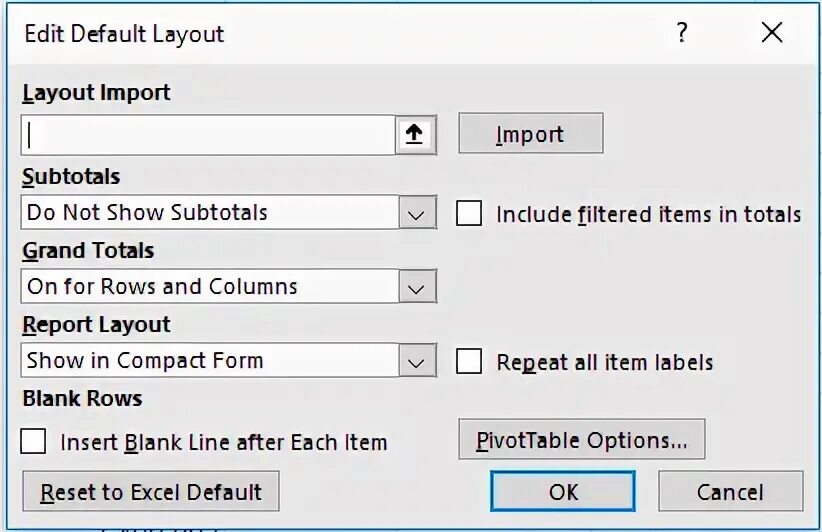The height and width of the screenshot is (532, 822).
Task: Expand the Report Layout dropdown arrow
Action: (417, 360)
